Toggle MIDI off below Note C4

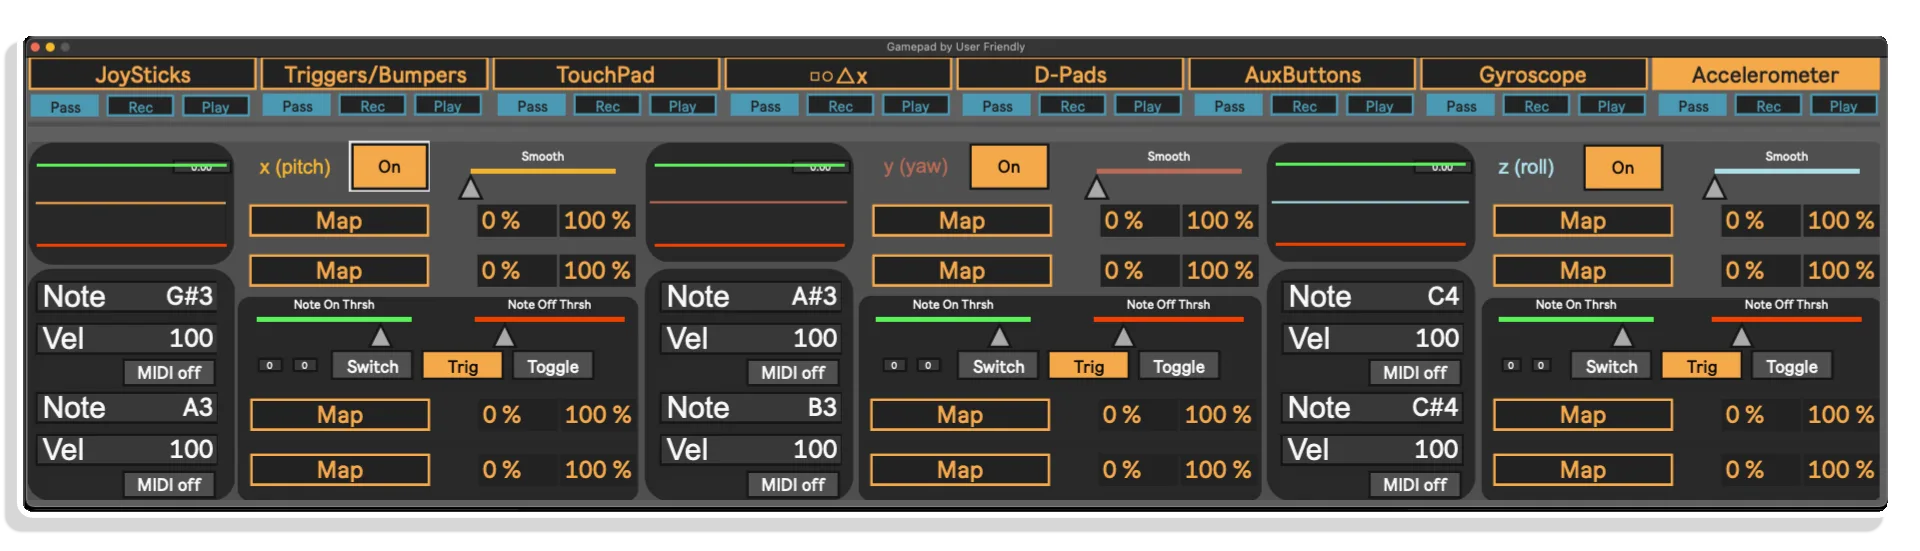tap(1415, 373)
